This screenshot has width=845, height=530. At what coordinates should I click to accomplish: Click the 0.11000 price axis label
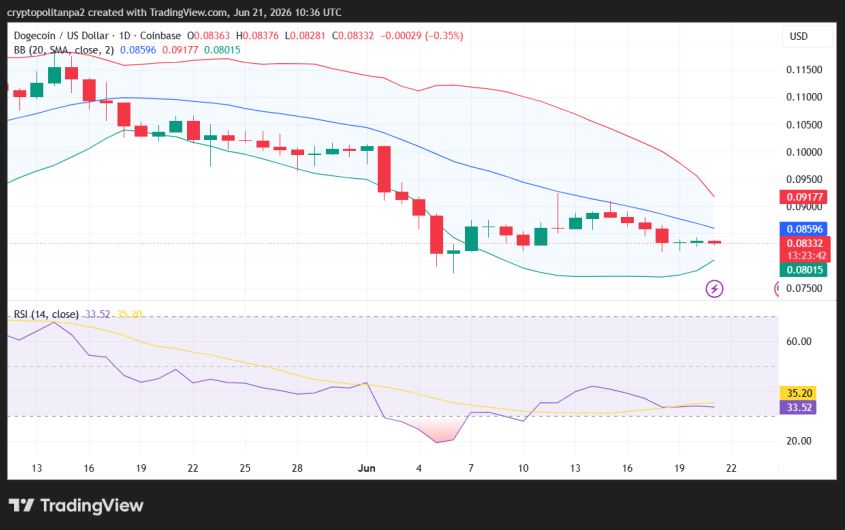click(804, 97)
